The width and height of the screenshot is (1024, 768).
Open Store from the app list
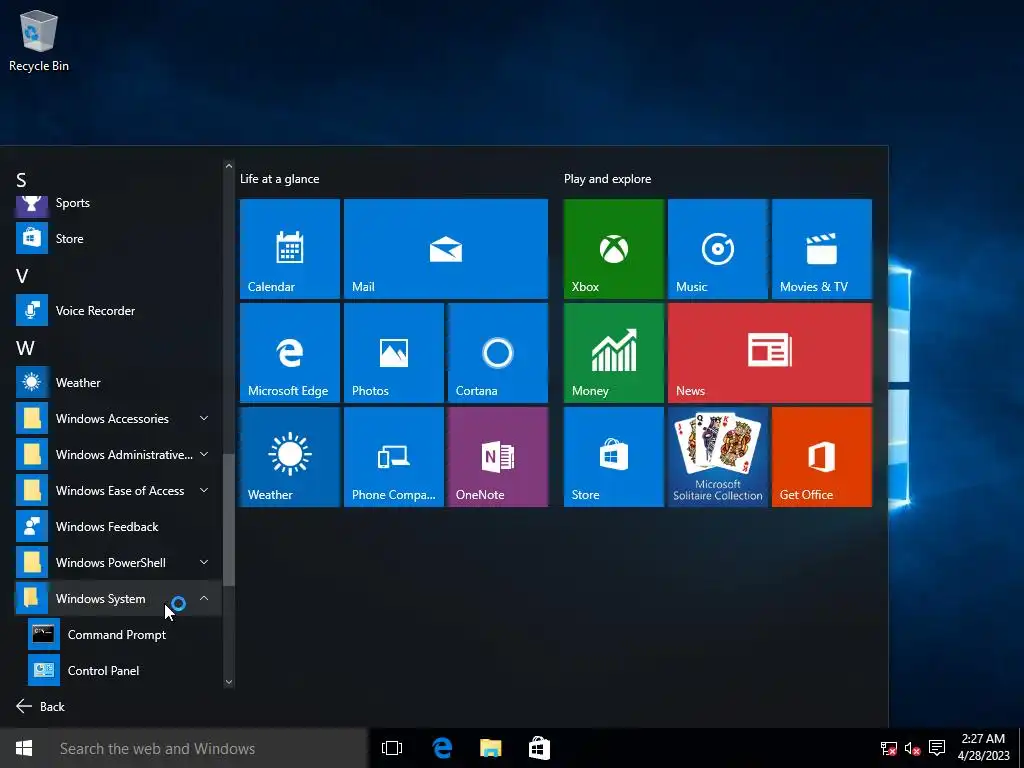(118, 238)
